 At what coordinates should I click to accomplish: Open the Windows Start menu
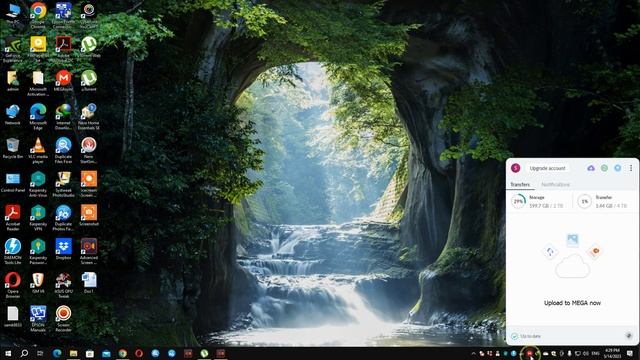click(8, 353)
